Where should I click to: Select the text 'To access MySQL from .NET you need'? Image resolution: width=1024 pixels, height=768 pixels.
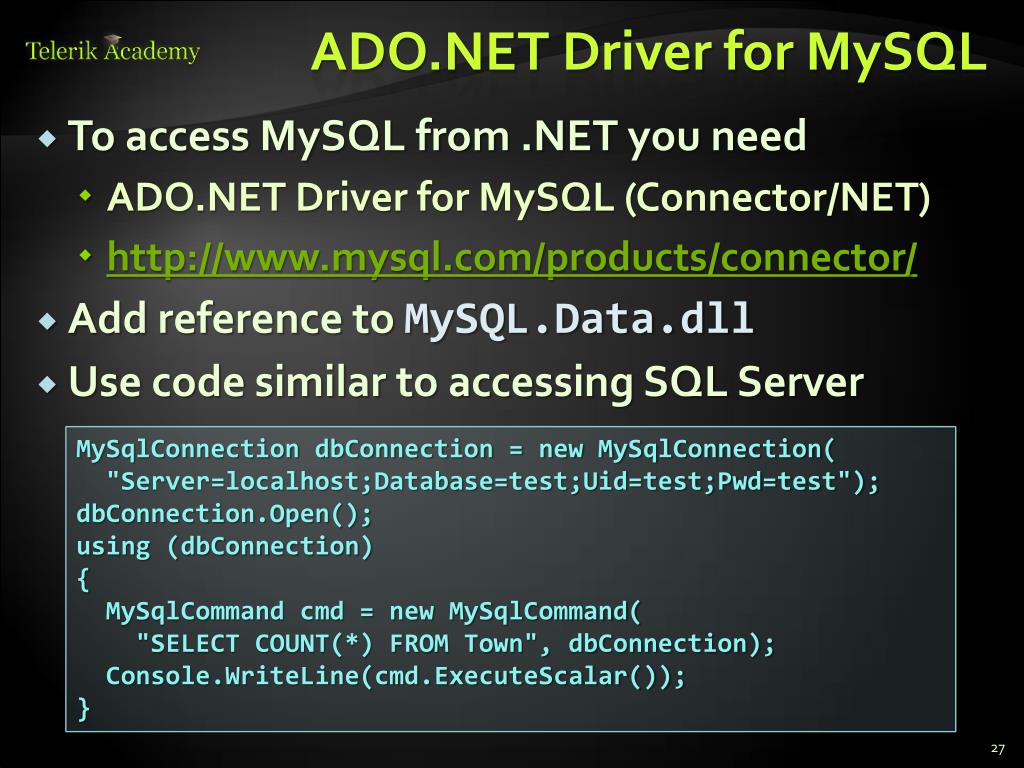pyautogui.click(x=437, y=136)
